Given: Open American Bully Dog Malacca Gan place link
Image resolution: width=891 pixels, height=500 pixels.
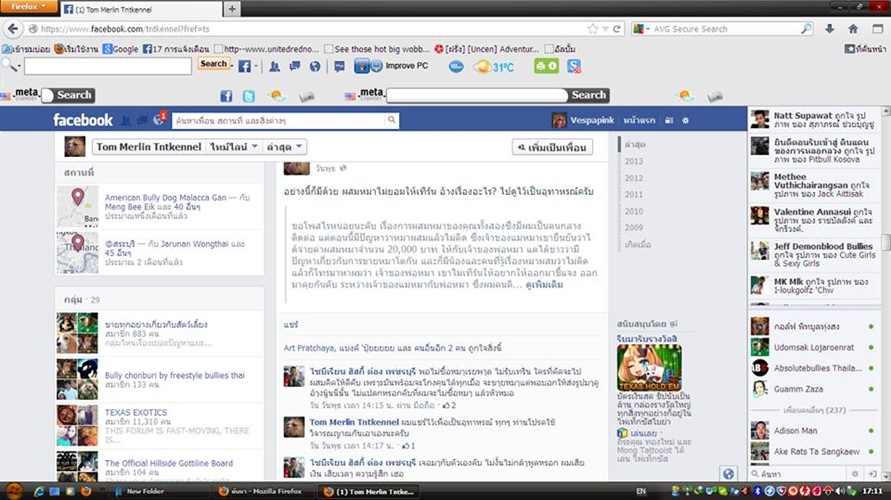Looking at the screenshot, I should click(165, 198).
